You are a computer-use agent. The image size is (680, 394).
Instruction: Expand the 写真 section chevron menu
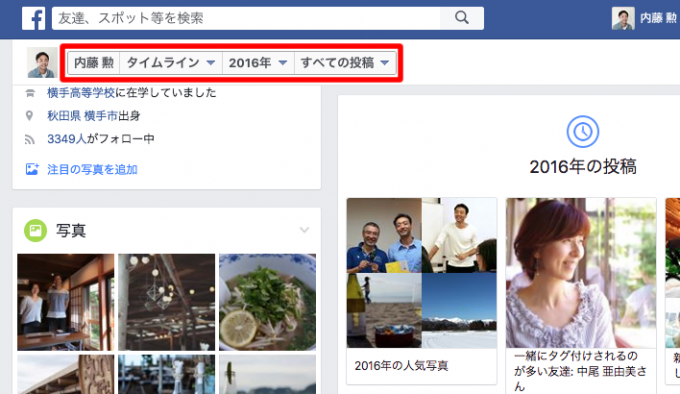pos(304,230)
